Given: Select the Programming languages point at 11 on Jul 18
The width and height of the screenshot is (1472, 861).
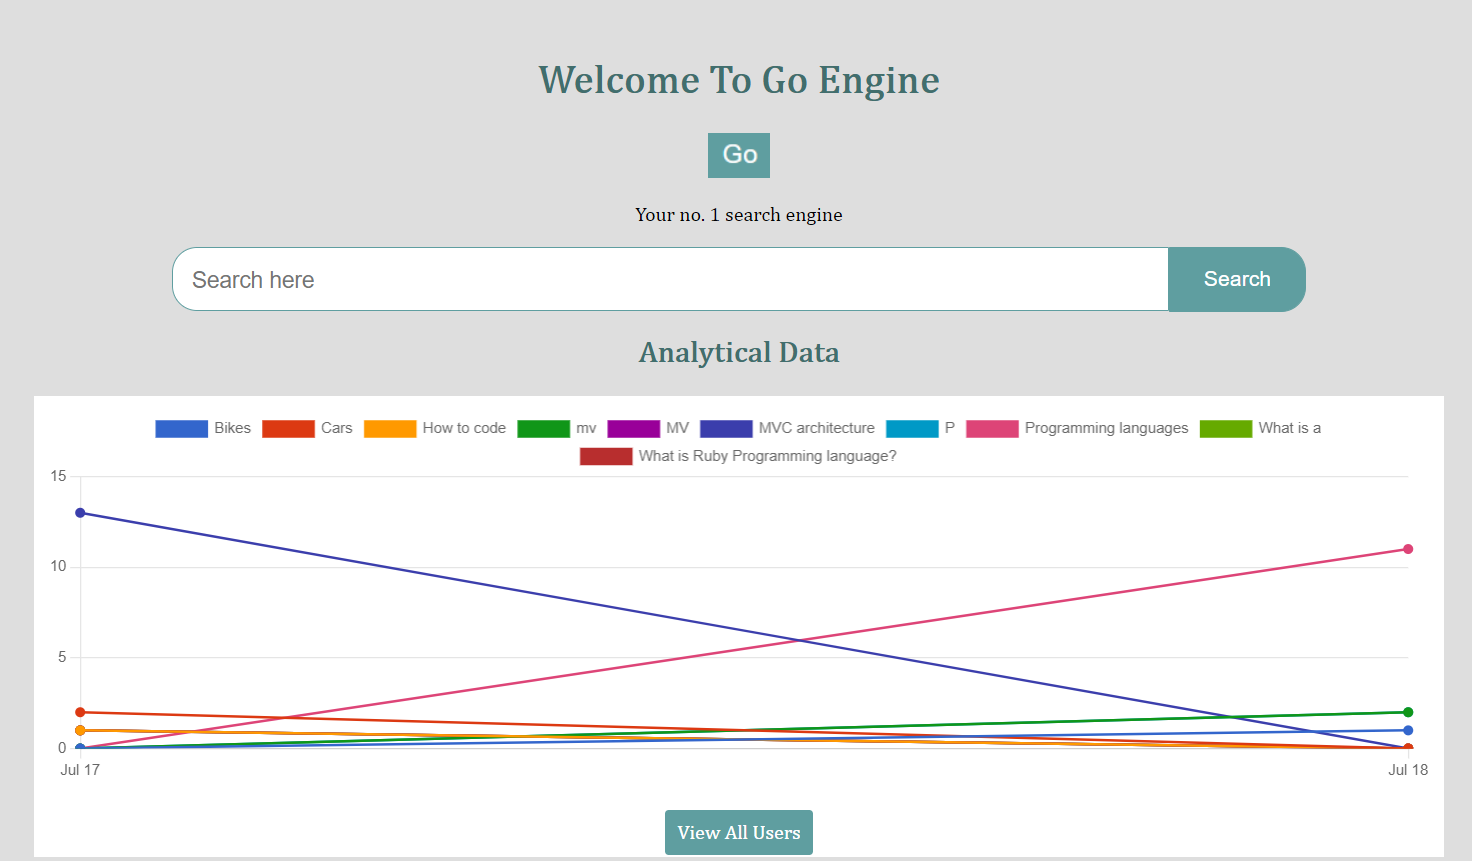Looking at the screenshot, I should tap(1408, 549).
